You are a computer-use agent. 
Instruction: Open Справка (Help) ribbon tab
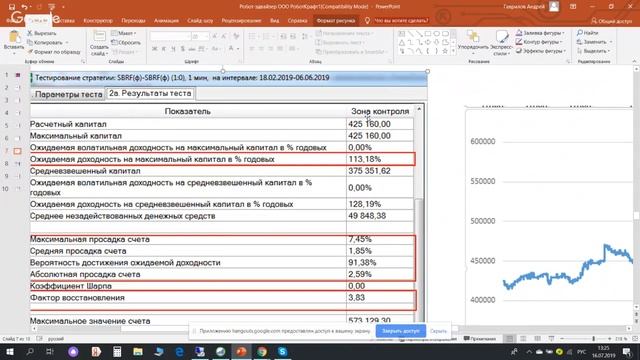click(297, 20)
